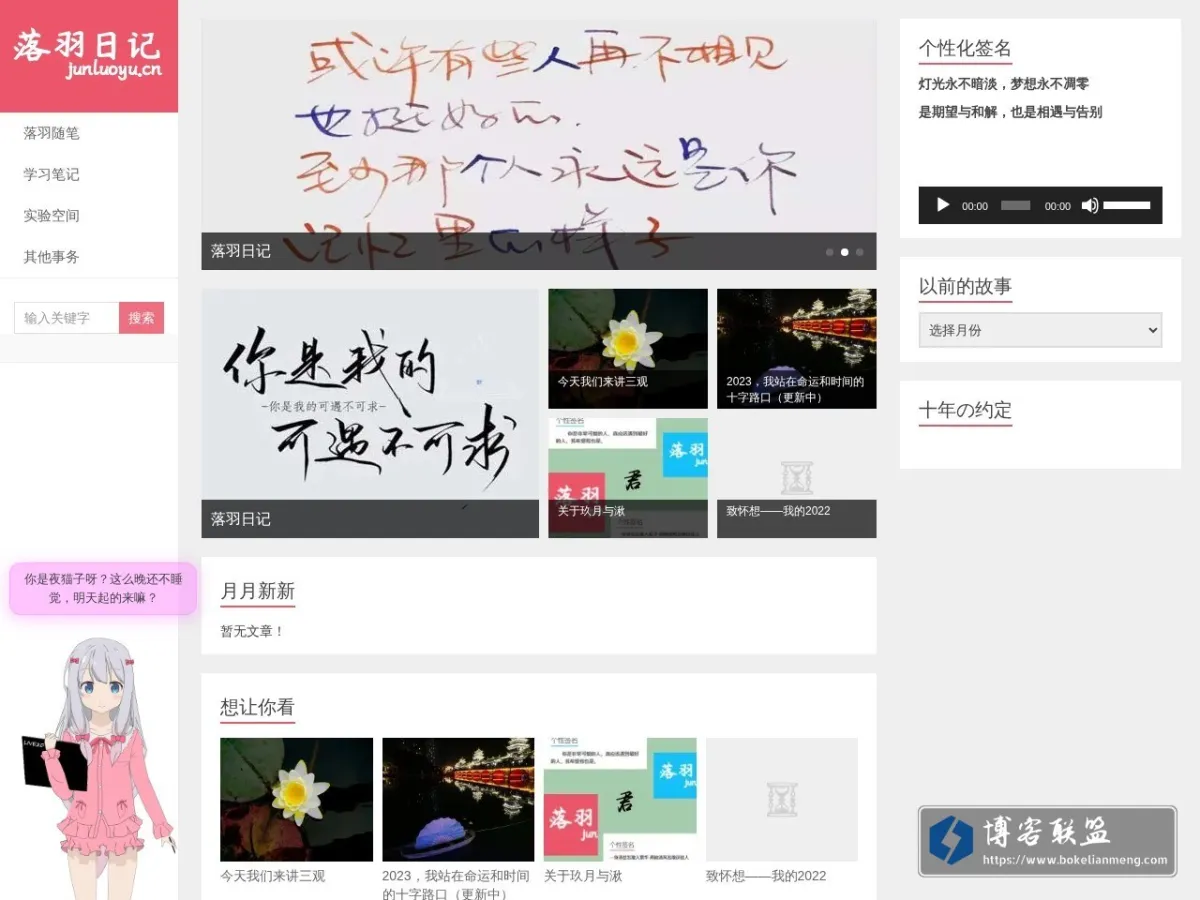Play the audio in the signature widget
Screen dimensions: 1200x900
[x=942, y=206]
